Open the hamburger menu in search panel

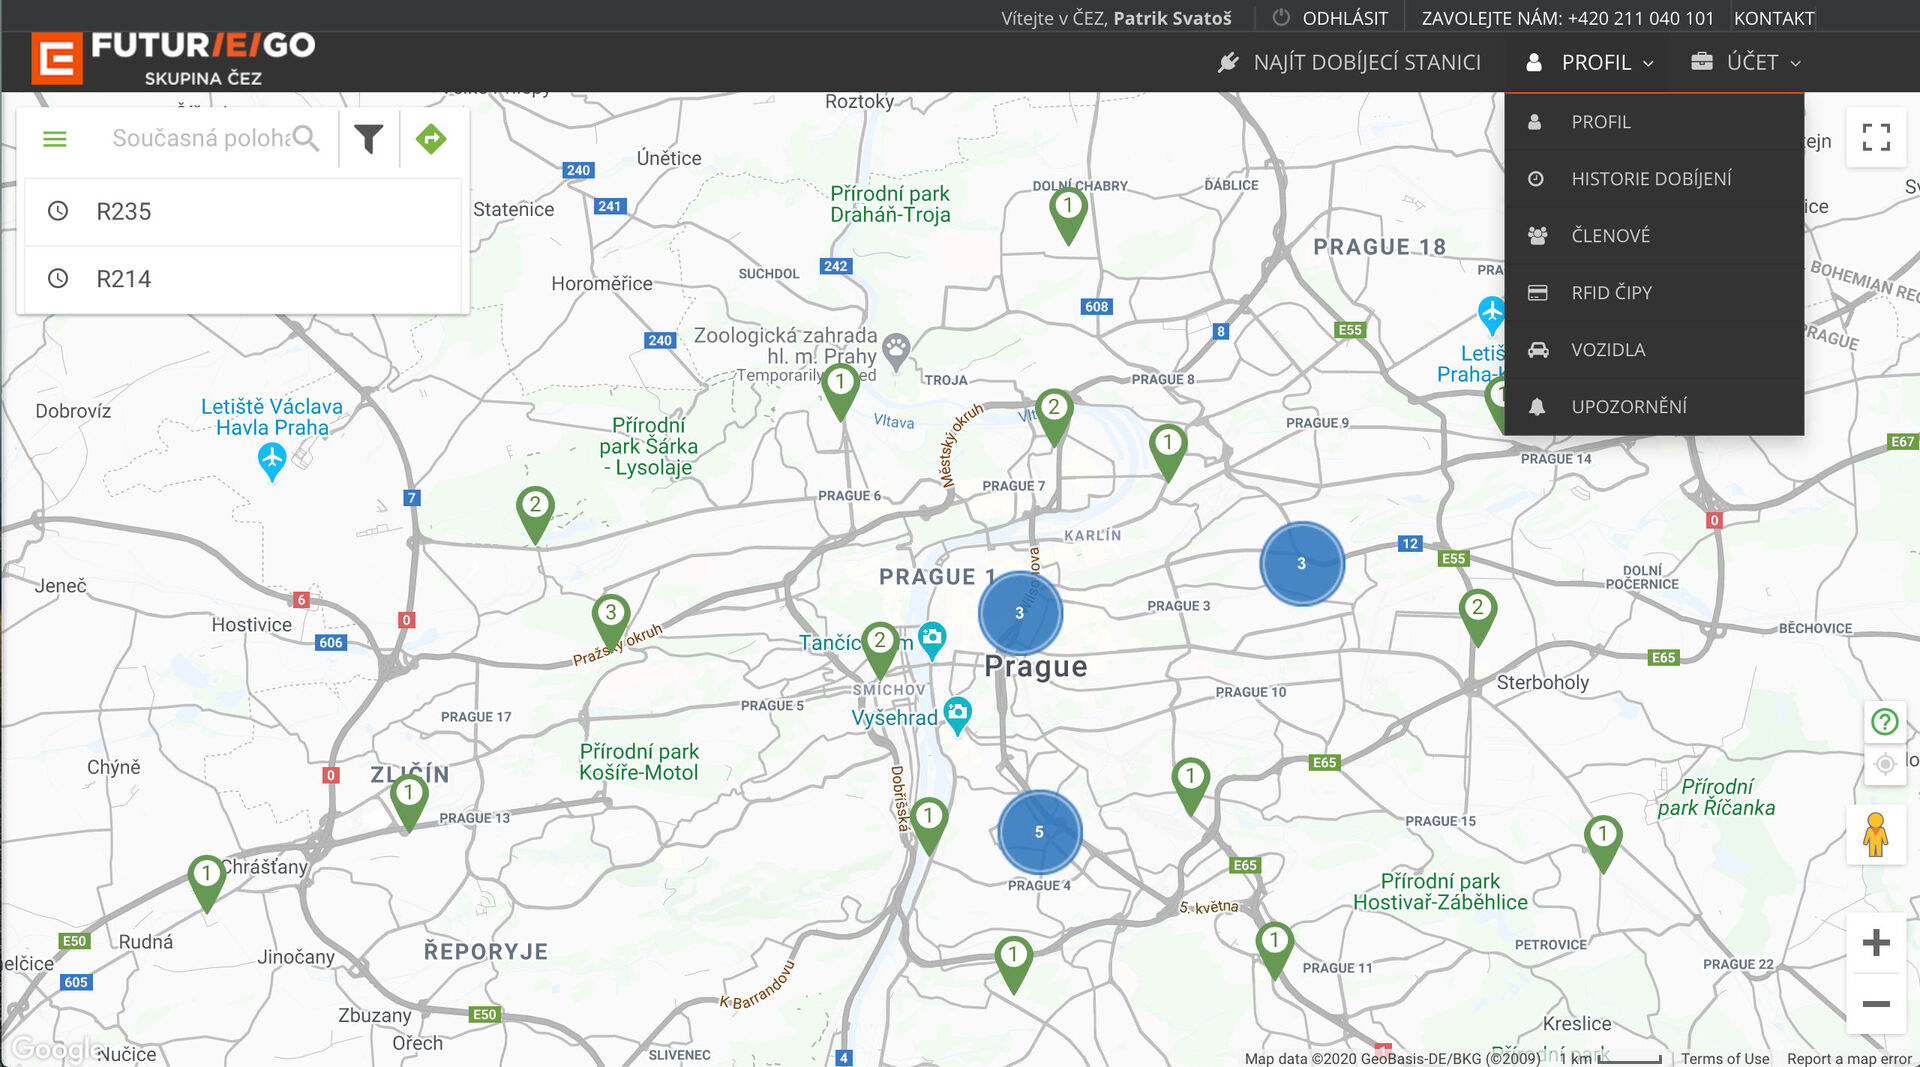[55, 139]
